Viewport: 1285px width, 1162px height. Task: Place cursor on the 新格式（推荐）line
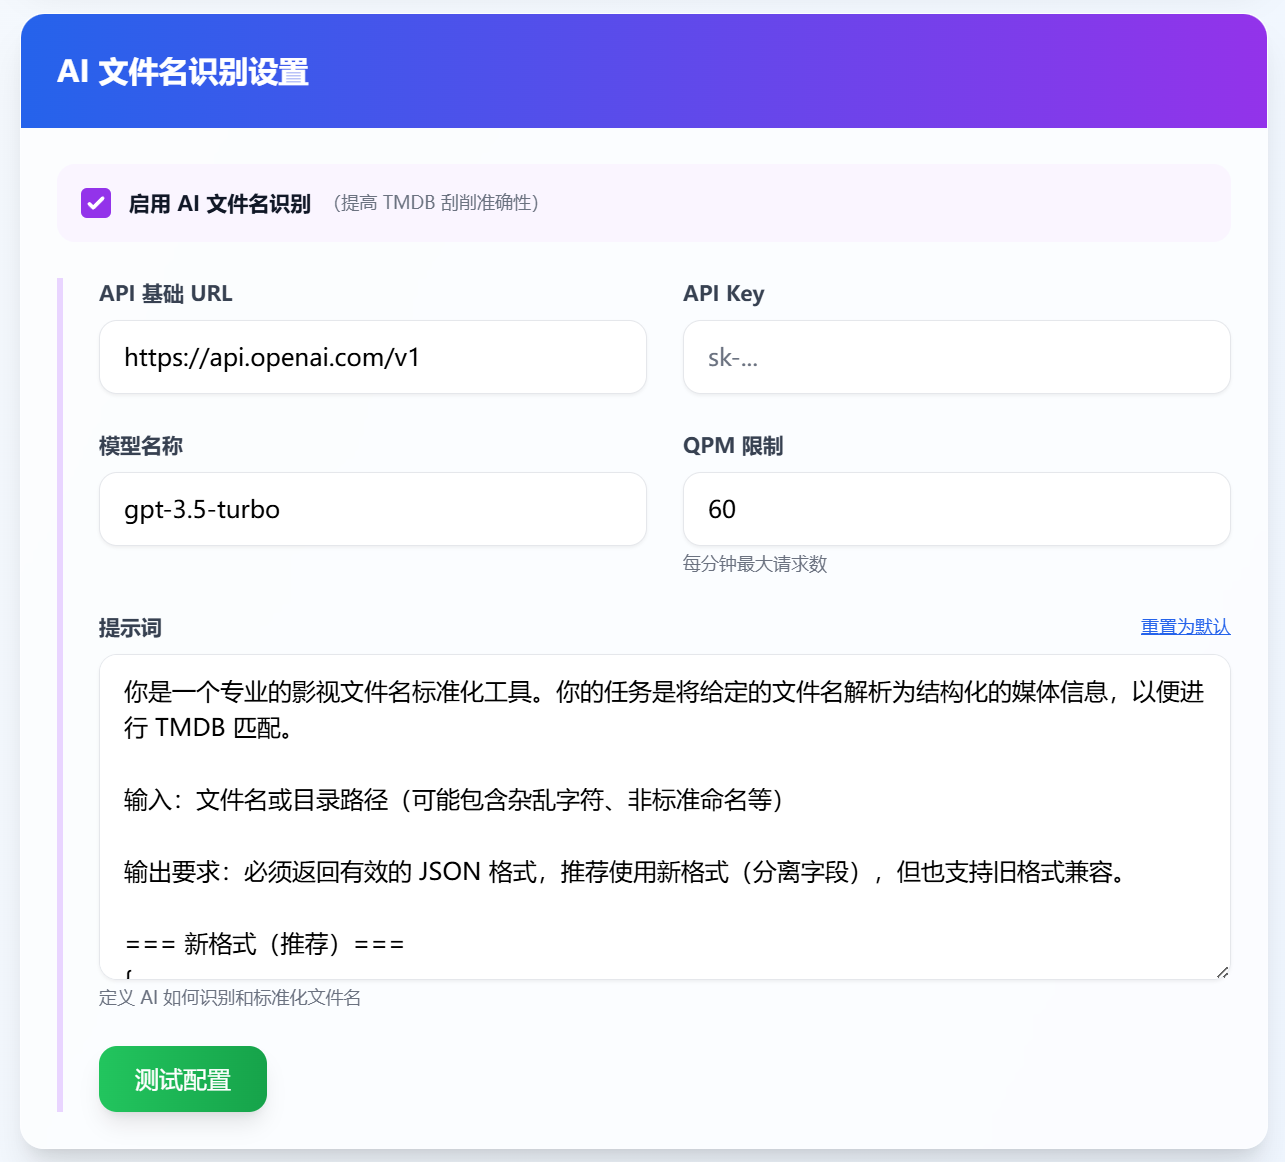(x=265, y=944)
